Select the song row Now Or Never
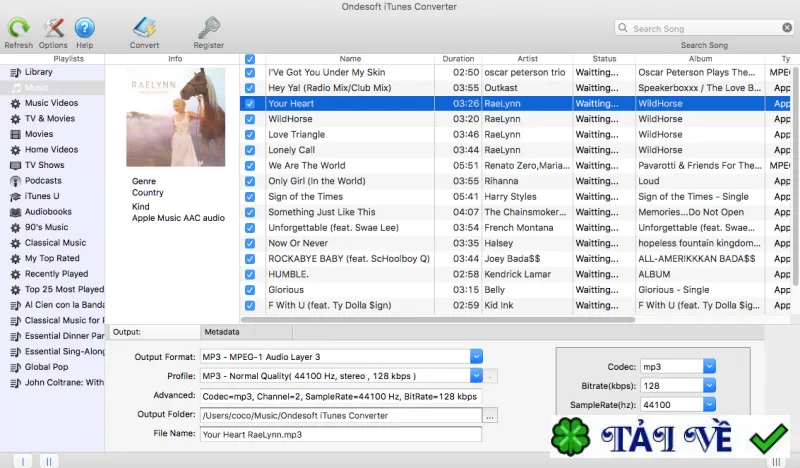This screenshot has width=800, height=468. point(515,243)
